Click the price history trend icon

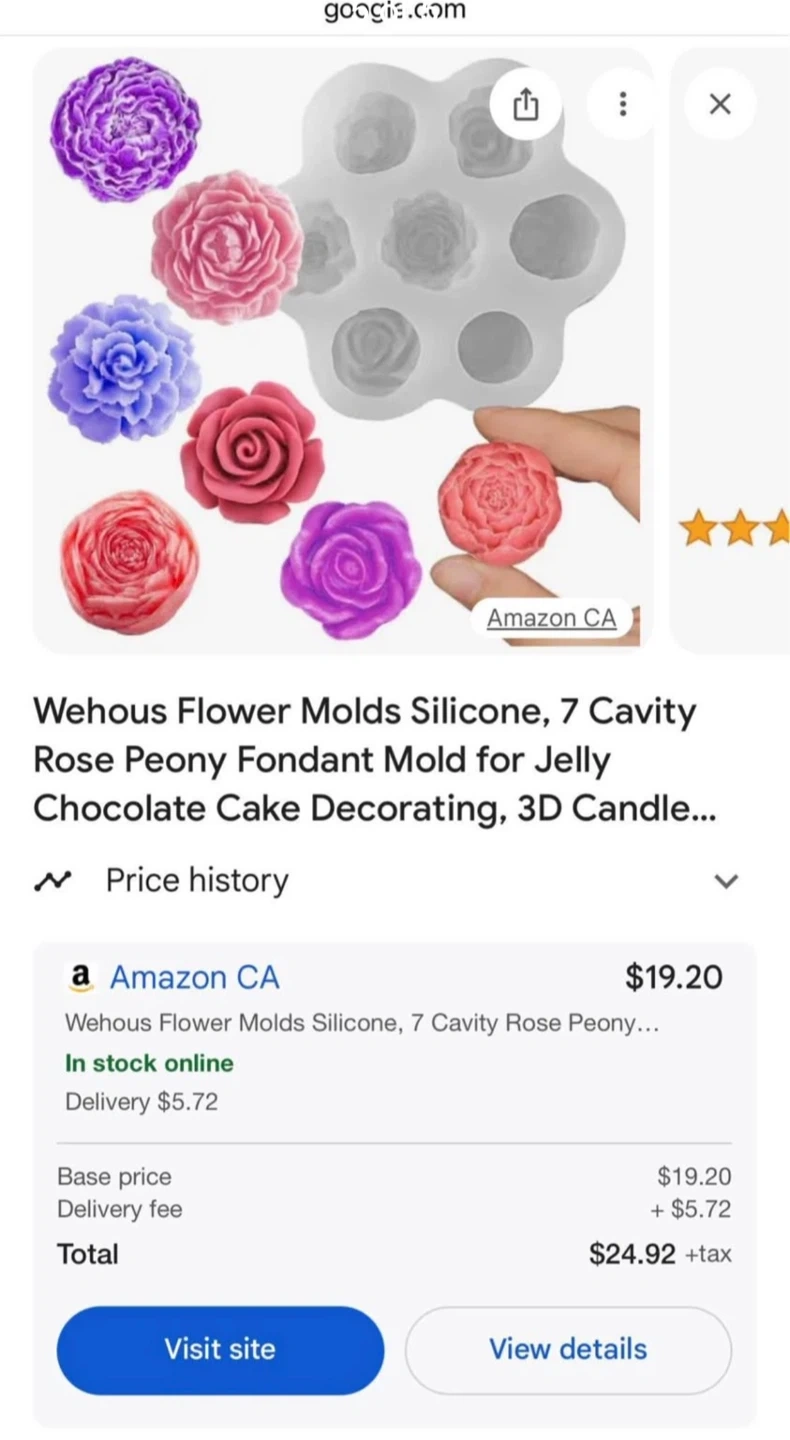(x=52, y=881)
